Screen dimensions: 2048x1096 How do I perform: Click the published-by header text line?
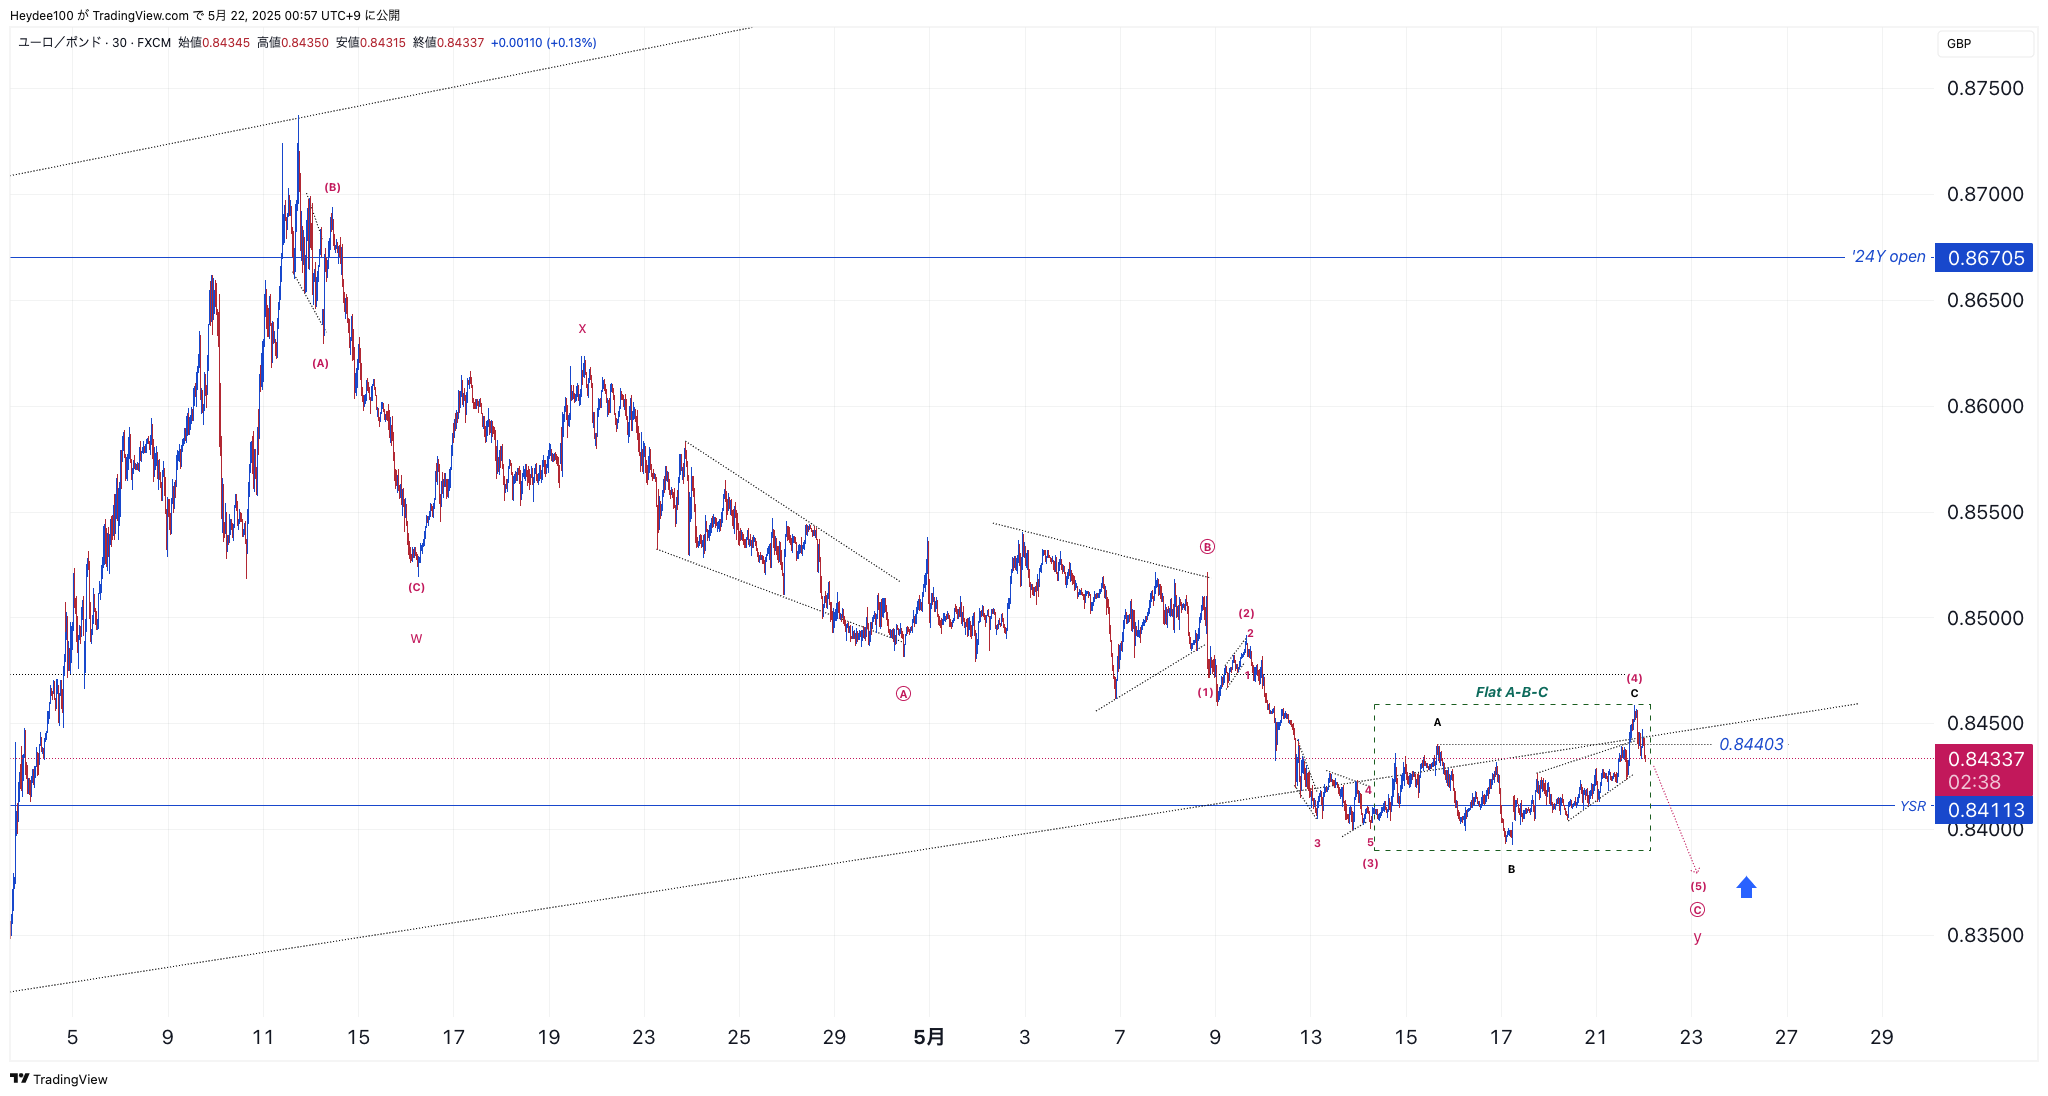coord(205,15)
